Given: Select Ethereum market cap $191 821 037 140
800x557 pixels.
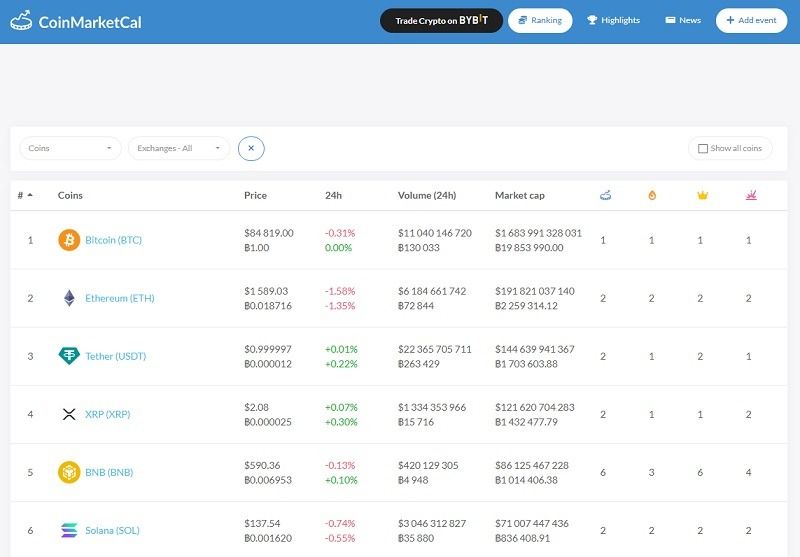Looking at the screenshot, I should tap(535, 291).
